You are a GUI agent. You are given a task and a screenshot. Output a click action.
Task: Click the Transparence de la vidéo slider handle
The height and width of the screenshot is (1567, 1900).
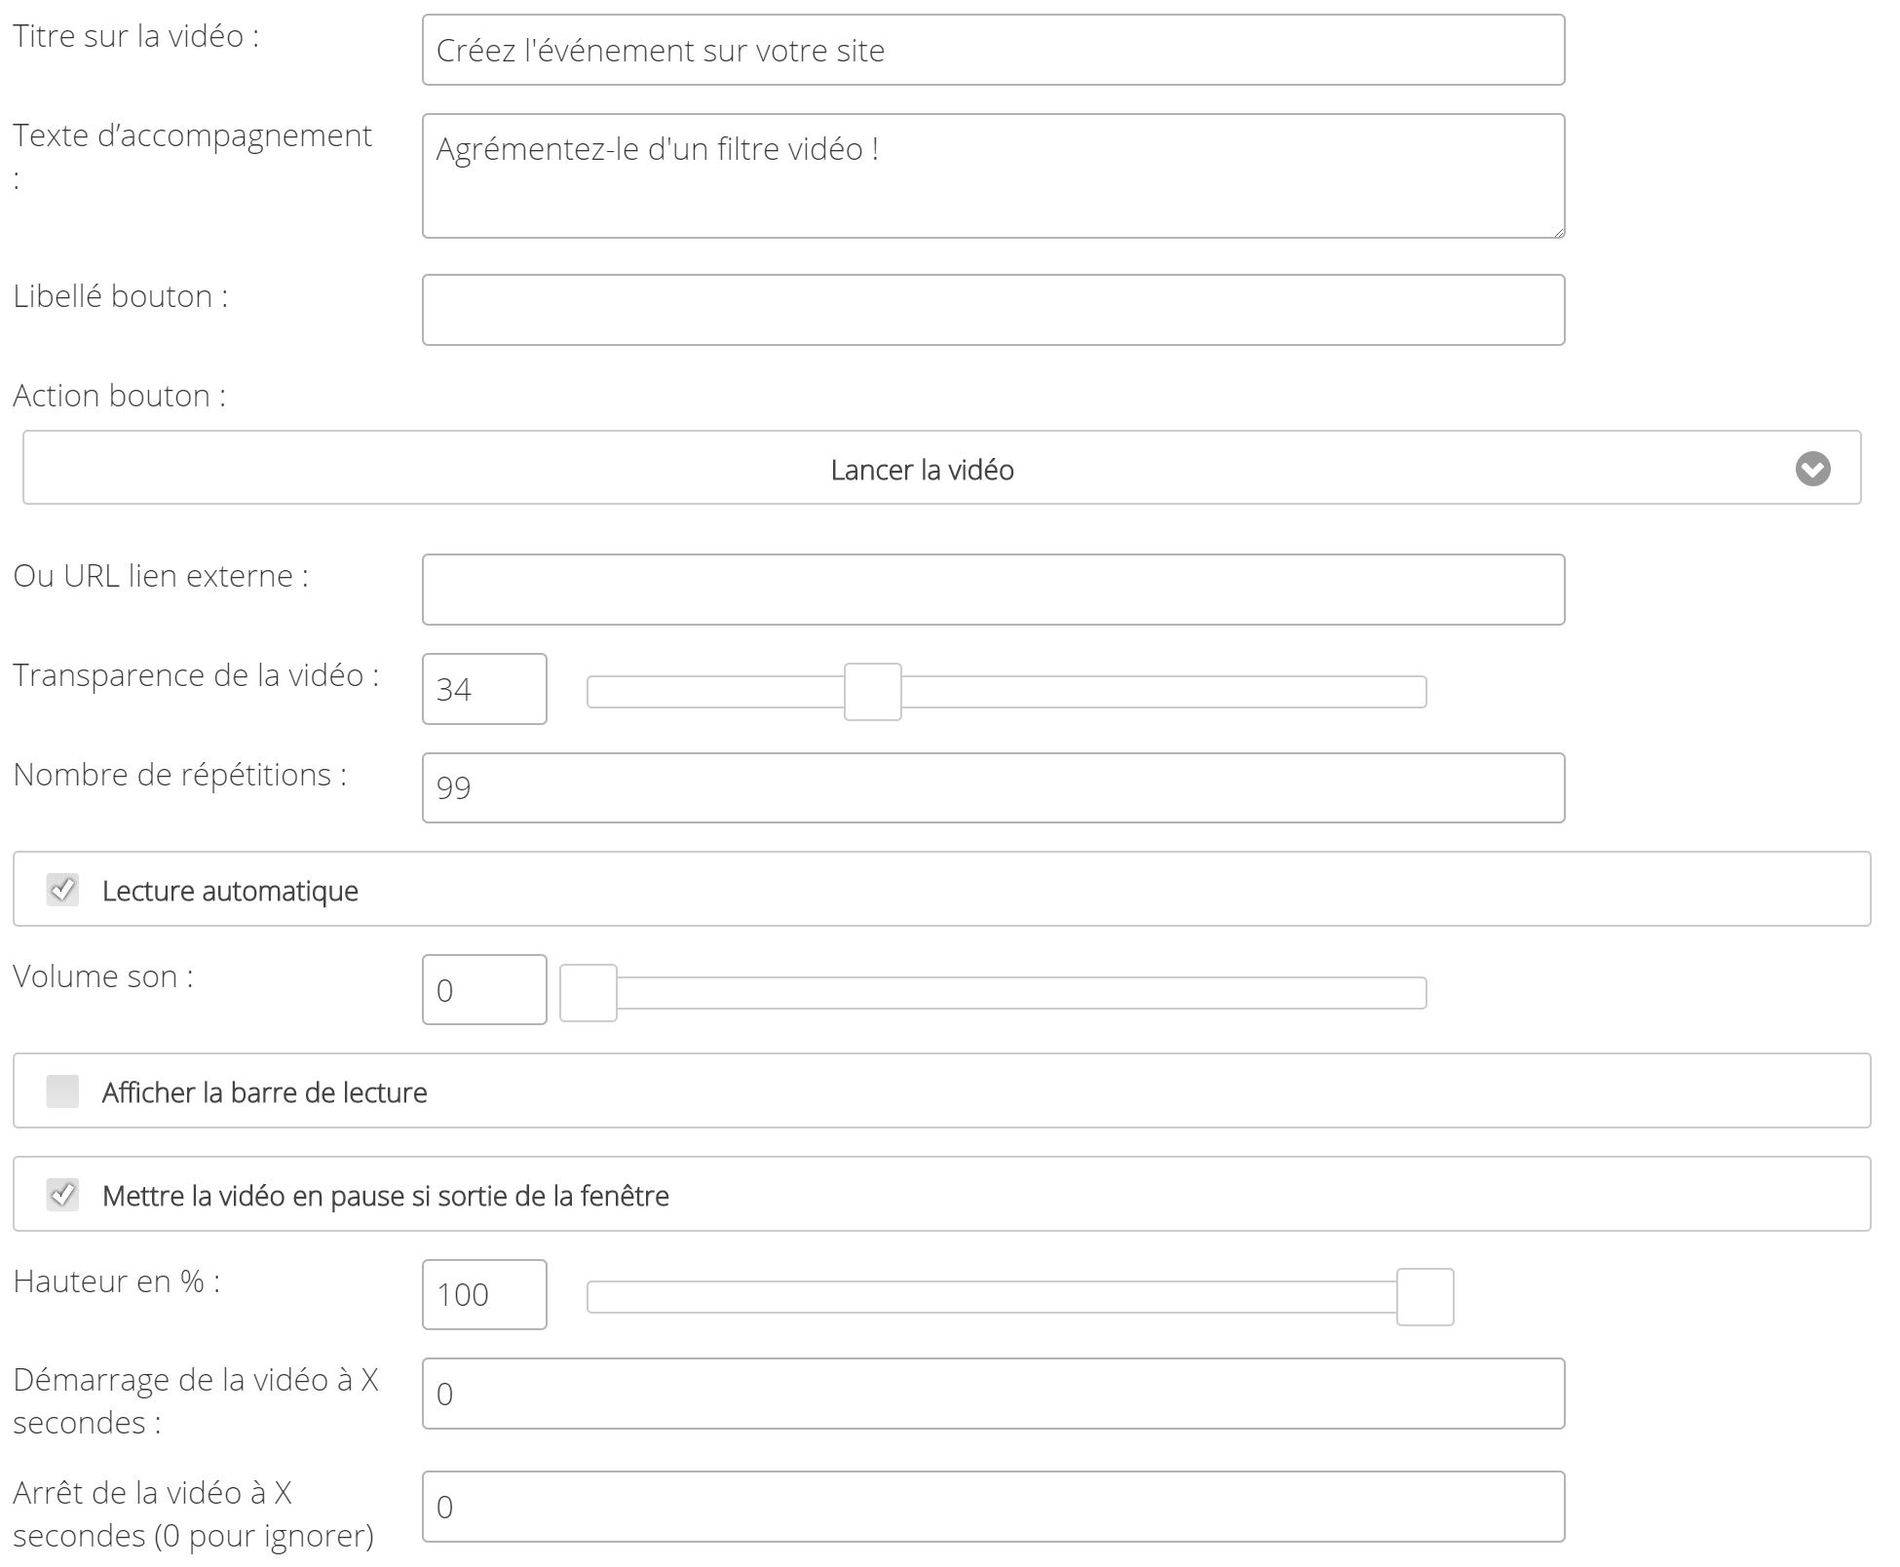(872, 691)
